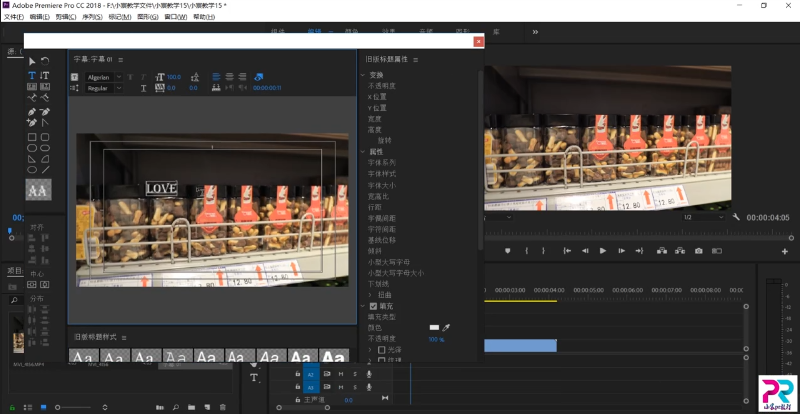This screenshot has width=800, height=414.
Task: Select the blue clip on the timeline
Action: coord(520,345)
